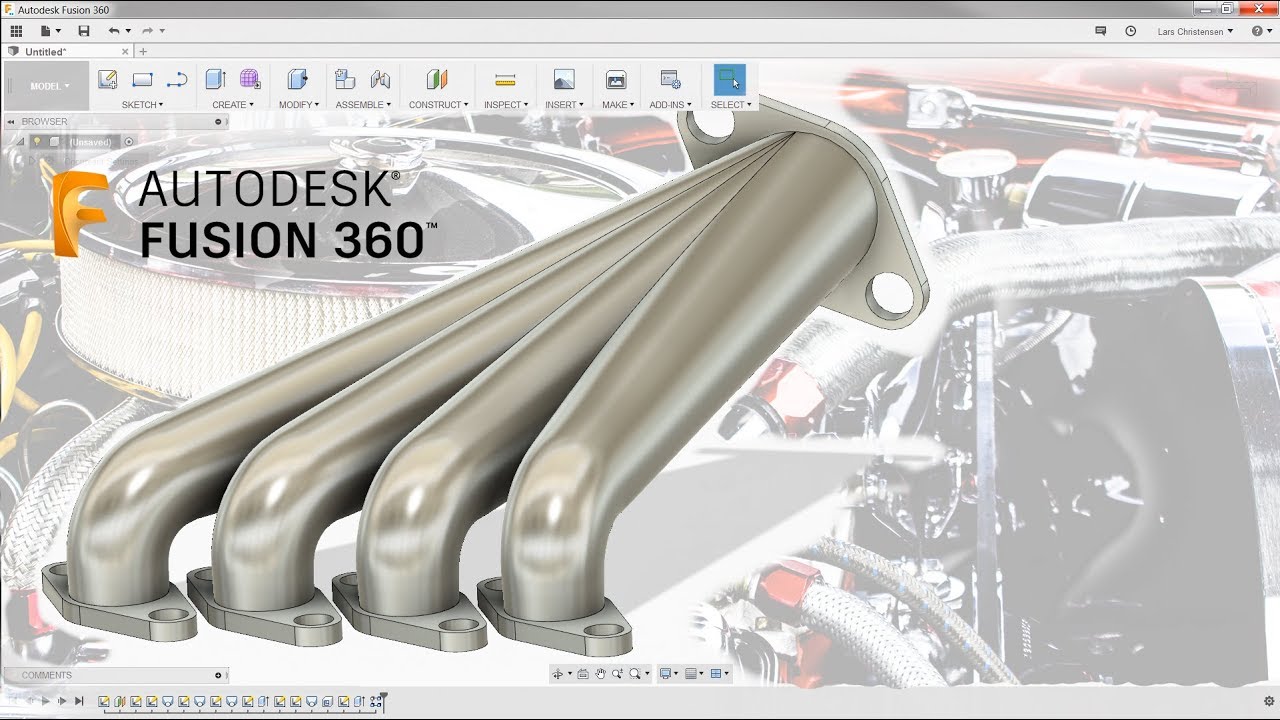The image size is (1280, 720).
Task: Open Lars Christensen account dropdown
Action: tap(1195, 31)
